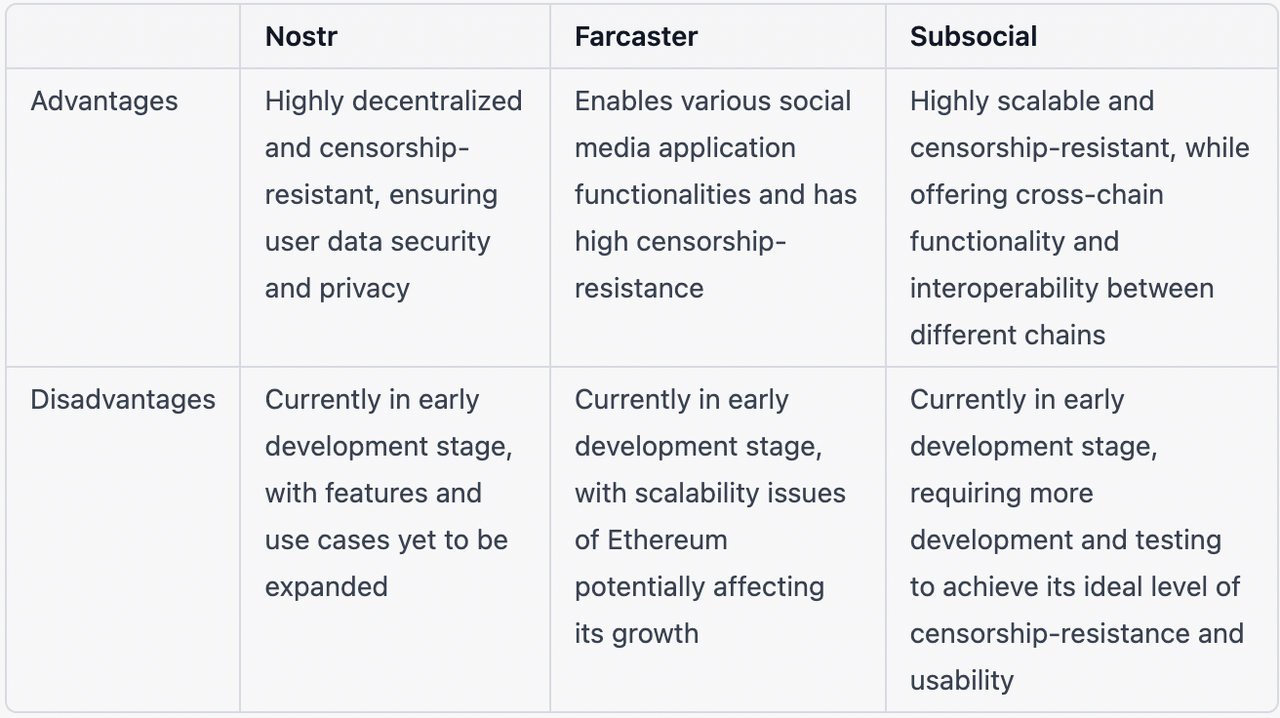This screenshot has width=1280, height=718.
Task: Click the words 'Highly scalable and'
Action: pyautogui.click(x=1032, y=101)
